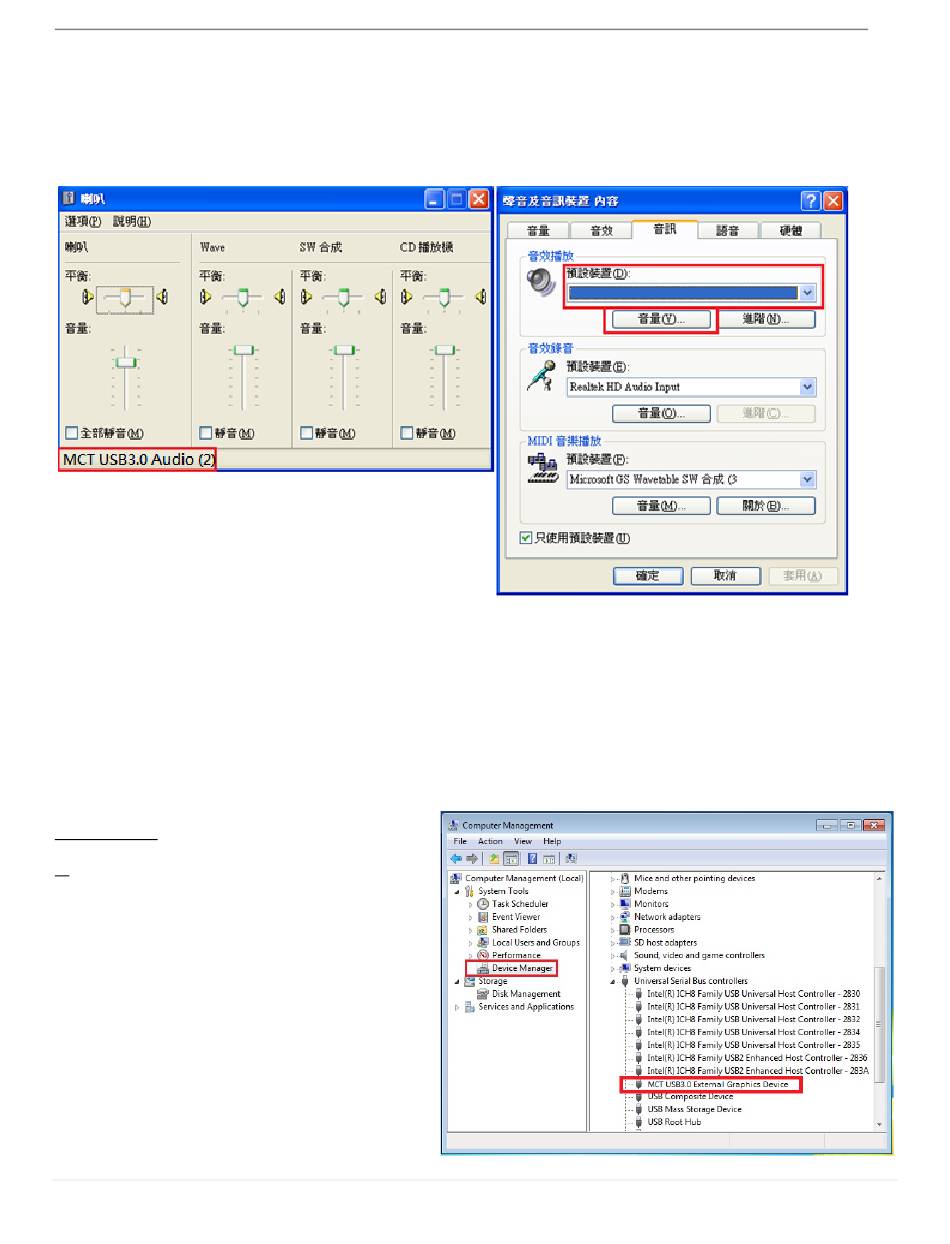Open the Realtek HD Audio Input dropdown
Viewport: 950px width, 1244px height.
click(807, 387)
